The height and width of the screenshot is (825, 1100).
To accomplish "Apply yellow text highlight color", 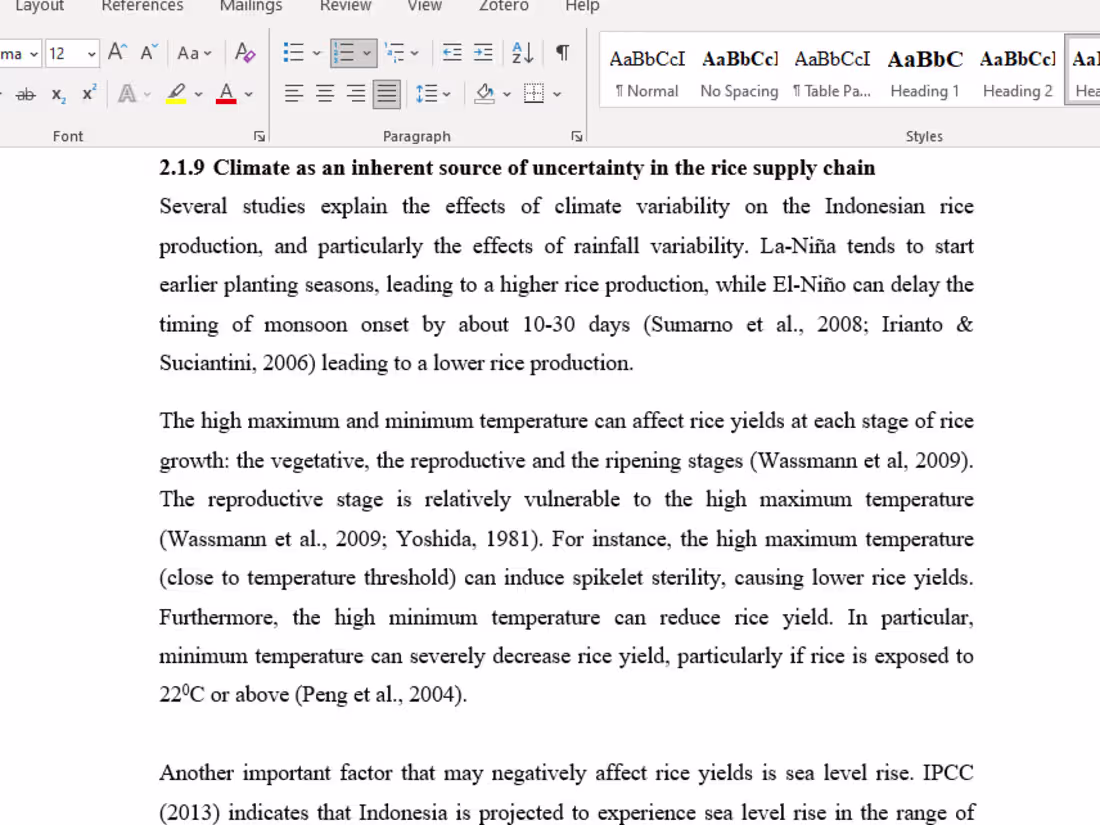I will click(x=176, y=94).
